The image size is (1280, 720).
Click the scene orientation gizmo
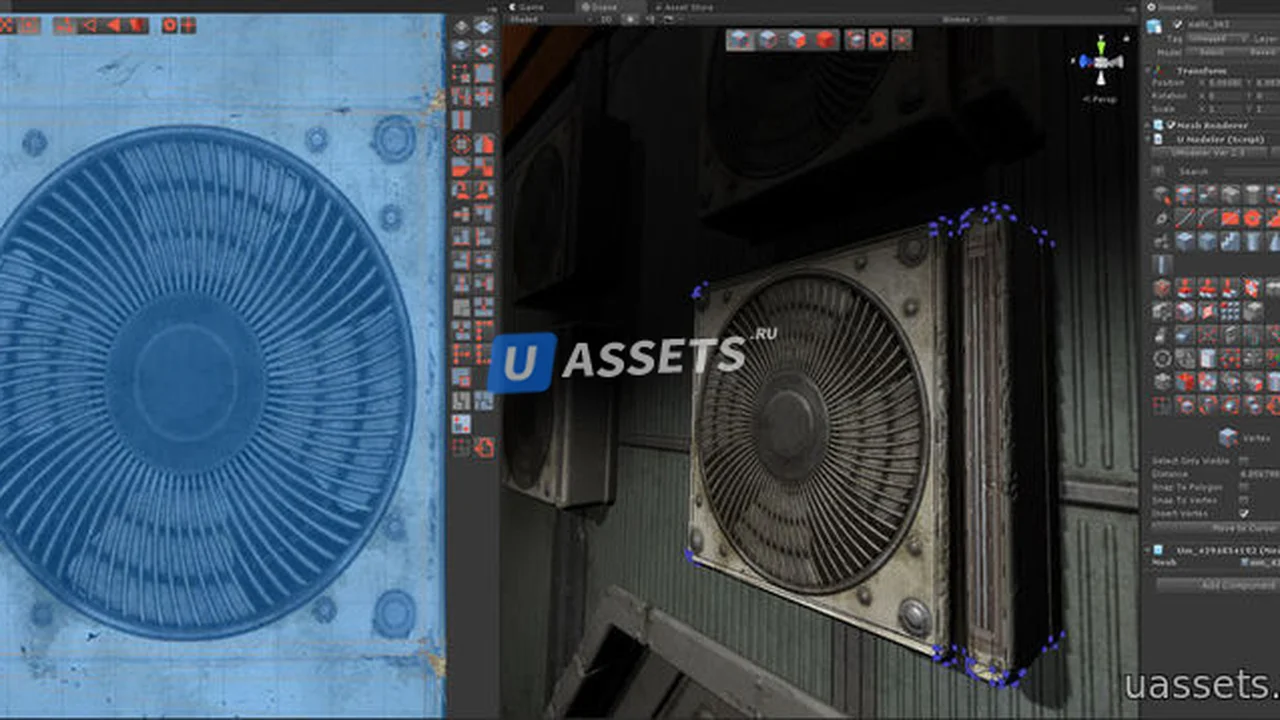(1100, 62)
